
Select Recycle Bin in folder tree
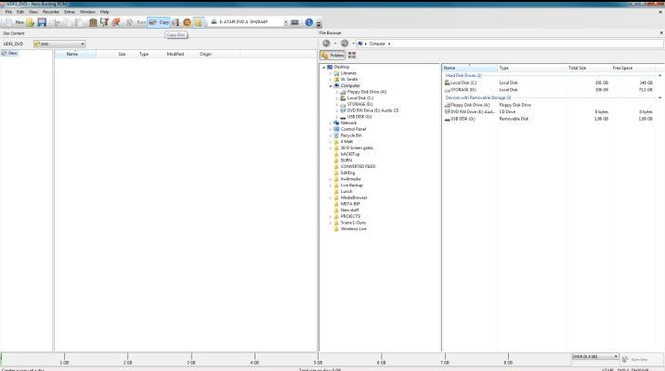click(351, 136)
